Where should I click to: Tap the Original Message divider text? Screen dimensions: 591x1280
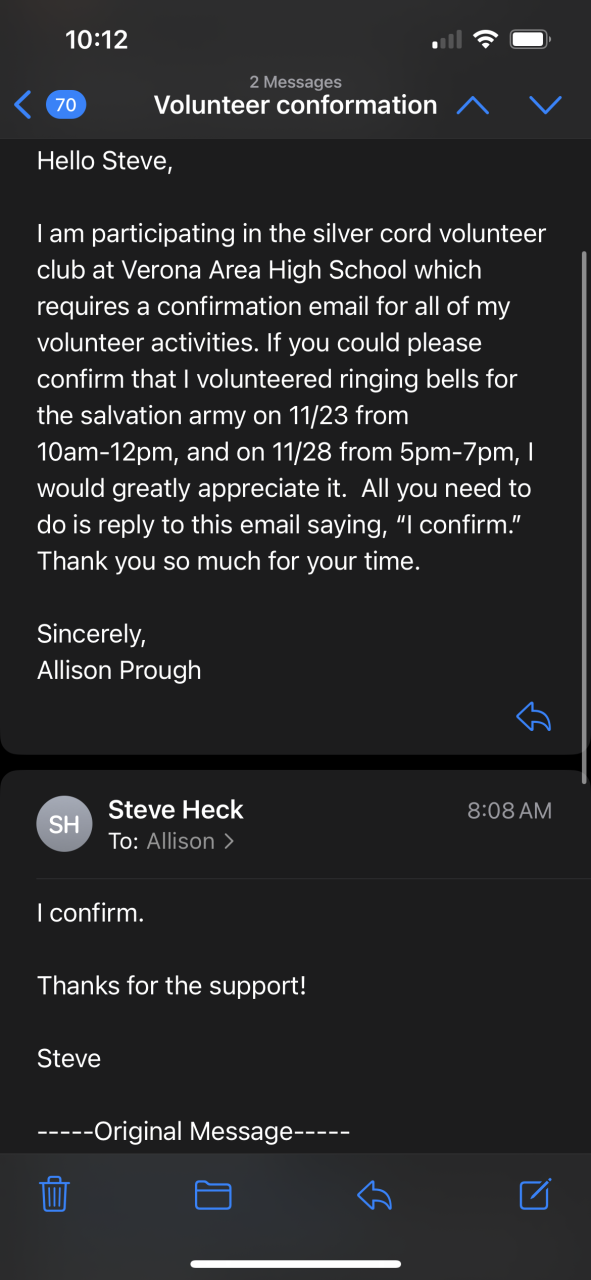coord(193,1131)
